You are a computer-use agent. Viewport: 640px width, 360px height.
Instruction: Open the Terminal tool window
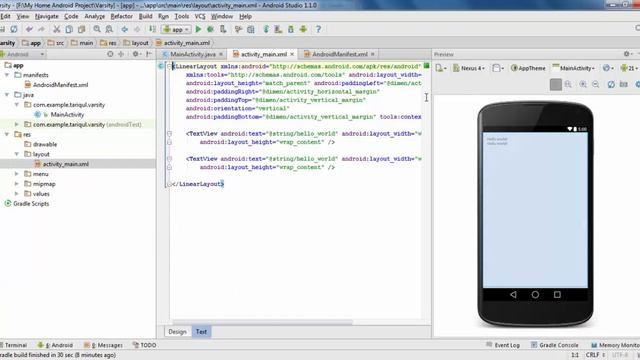pyautogui.click(x=13, y=345)
